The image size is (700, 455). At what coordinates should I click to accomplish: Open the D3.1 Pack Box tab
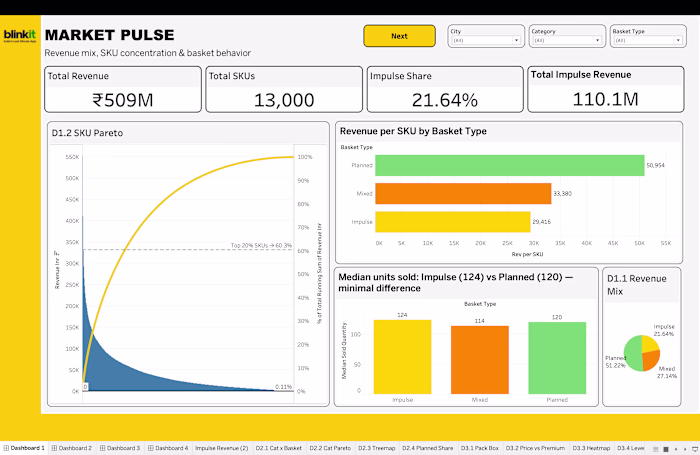point(480,448)
